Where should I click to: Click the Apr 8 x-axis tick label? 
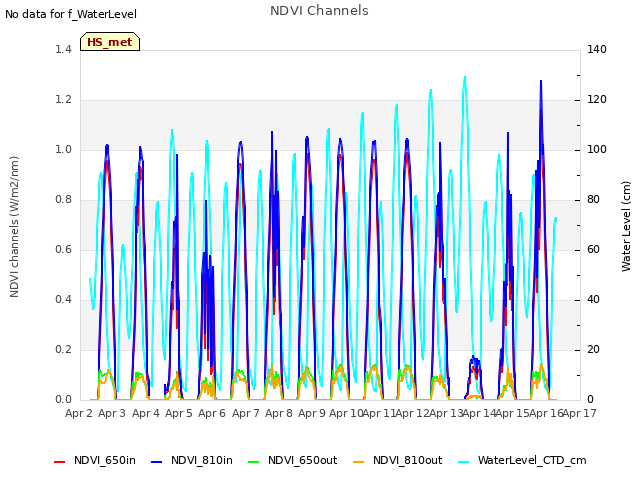click(x=279, y=413)
